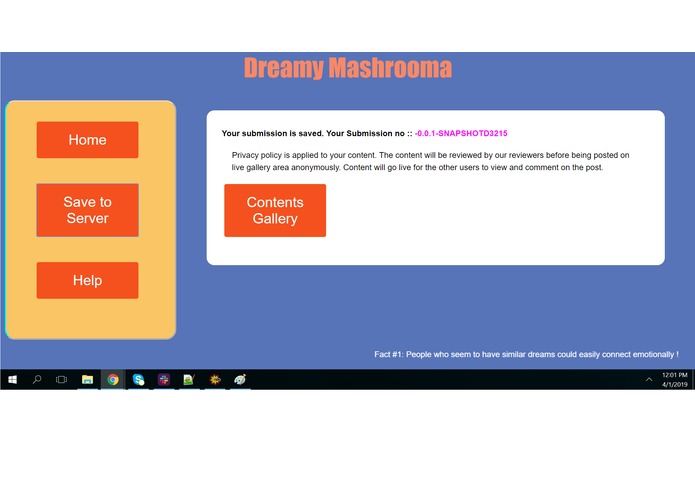
Task: Open taskbar search magnifier
Action: pos(37,380)
